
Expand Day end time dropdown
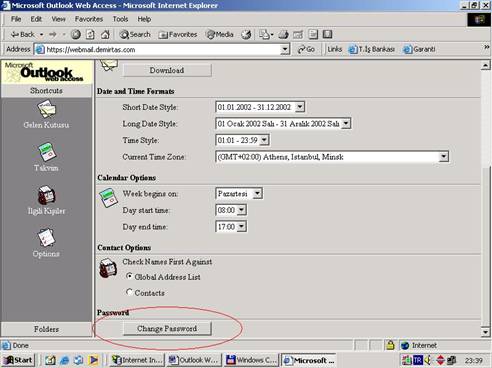242,227
